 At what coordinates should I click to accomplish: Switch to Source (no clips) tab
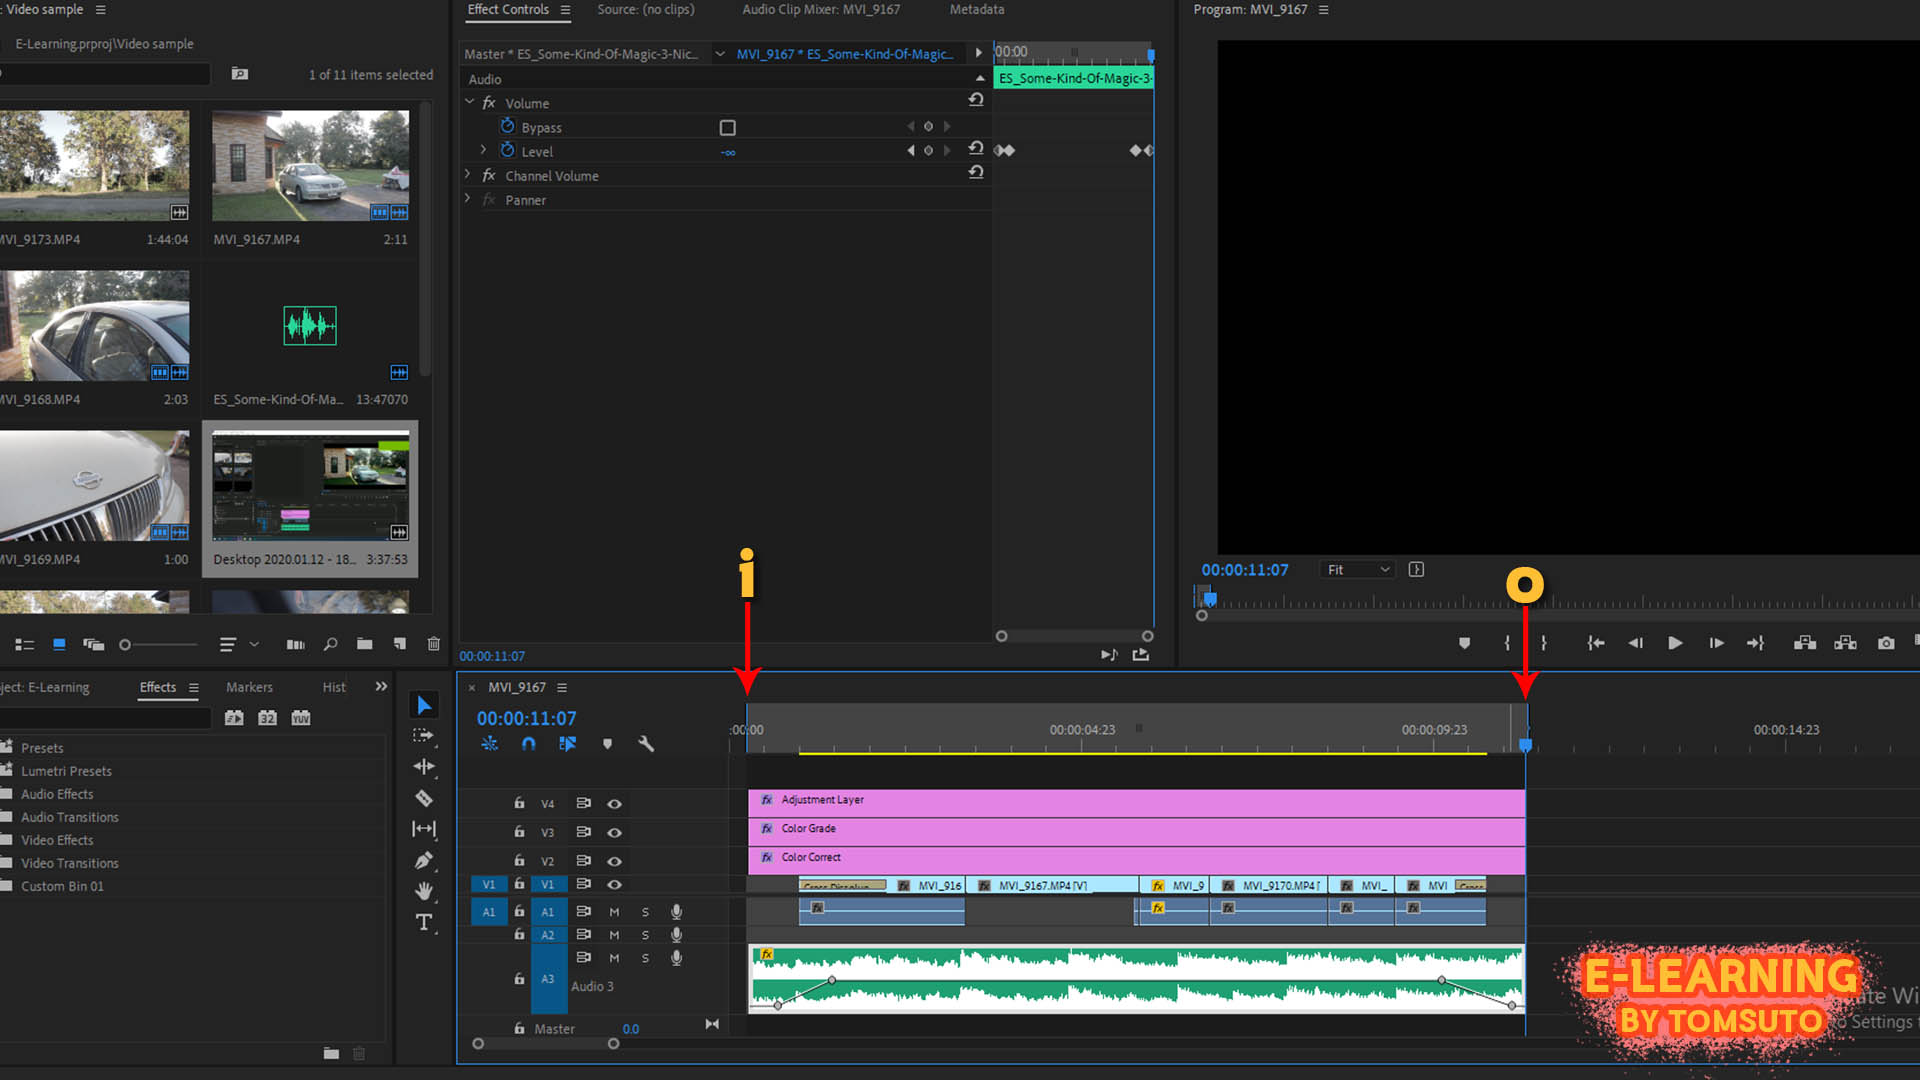tap(646, 10)
